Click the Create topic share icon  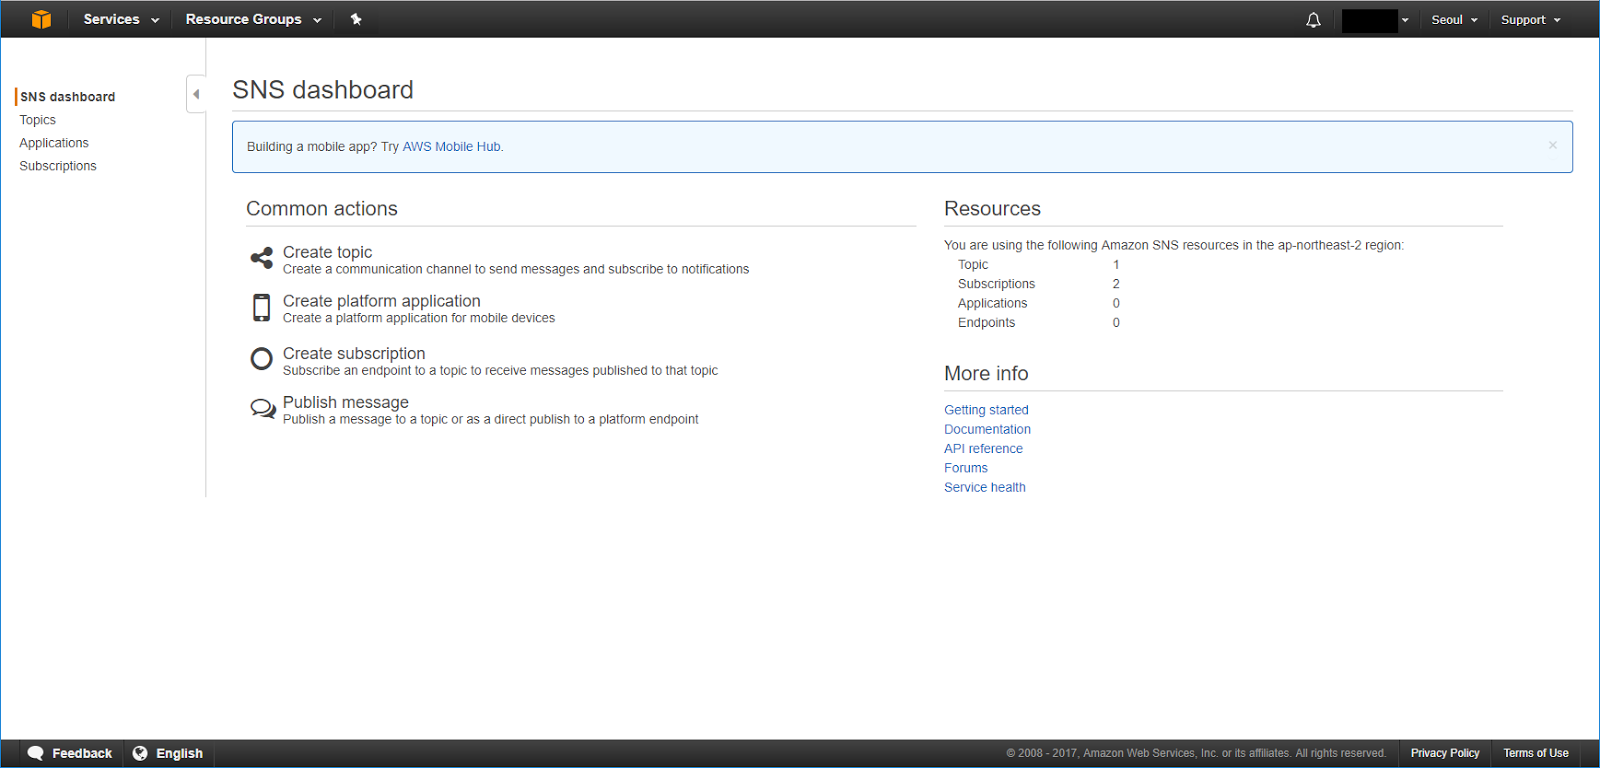[x=261, y=258]
